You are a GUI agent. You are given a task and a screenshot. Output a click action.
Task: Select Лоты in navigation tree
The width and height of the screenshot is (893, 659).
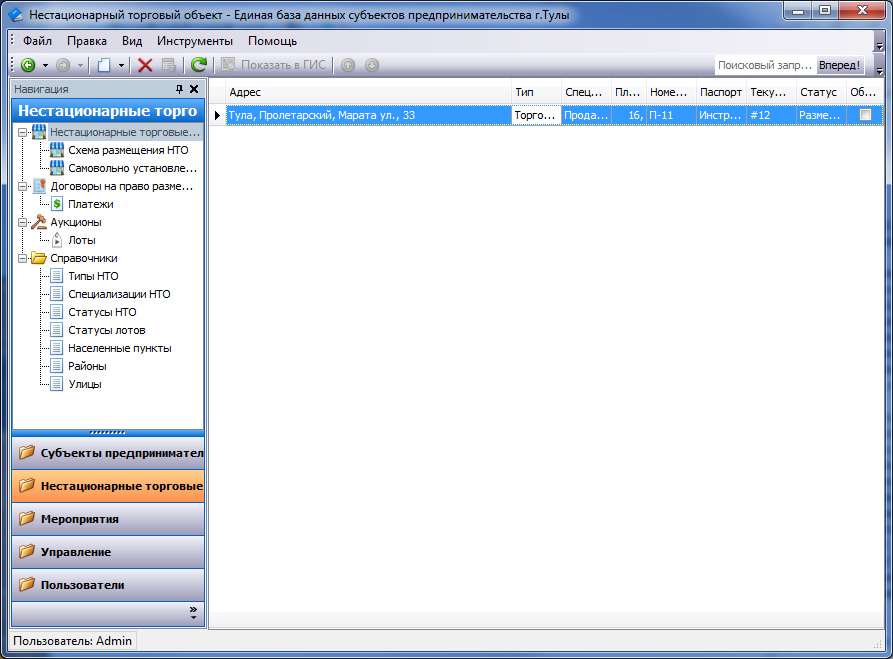81,240
